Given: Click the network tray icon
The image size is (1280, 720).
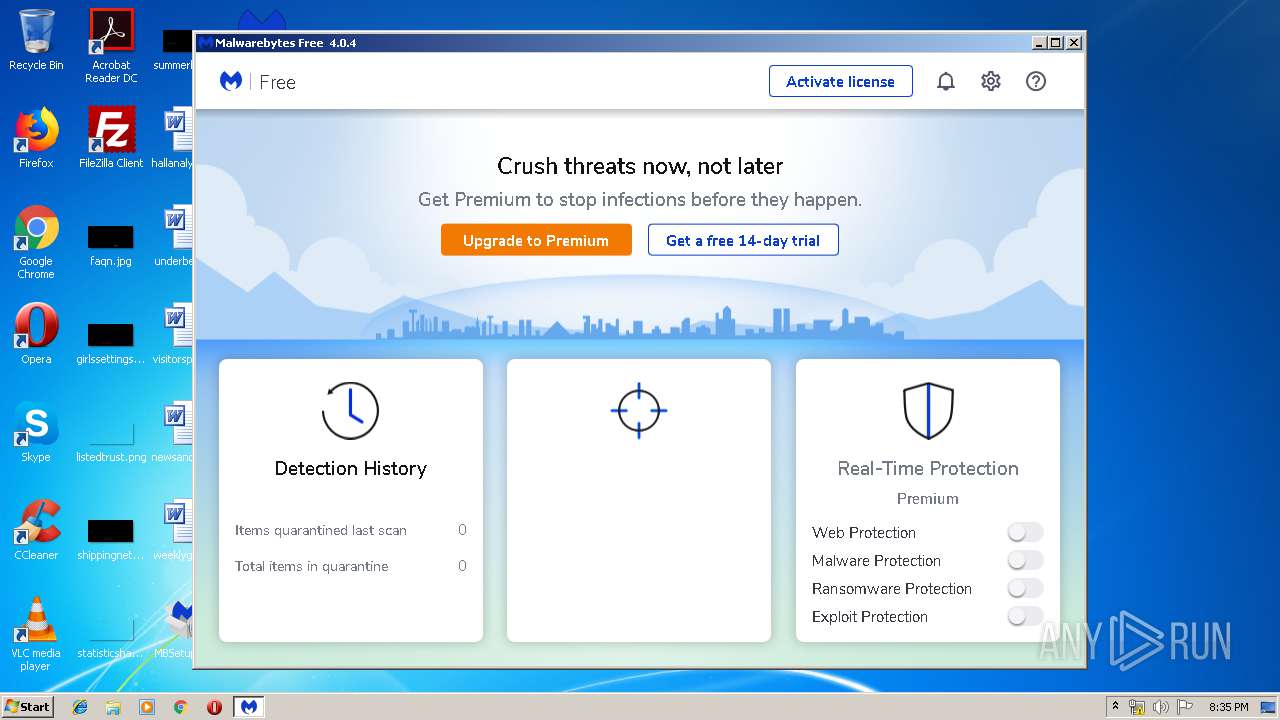Looking at the screenshot, I should [x=1137, y=707].
